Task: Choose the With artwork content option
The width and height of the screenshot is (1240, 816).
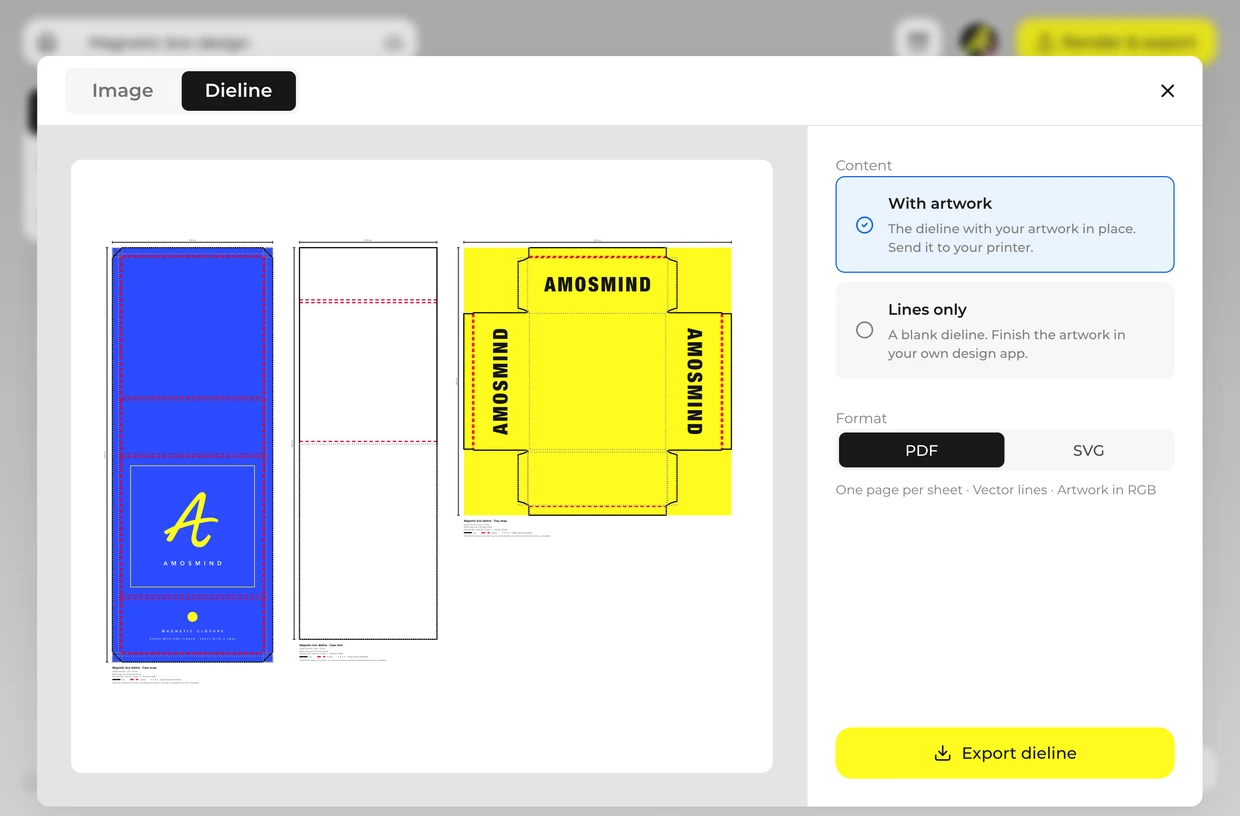Action: (x=1005, y=225)
